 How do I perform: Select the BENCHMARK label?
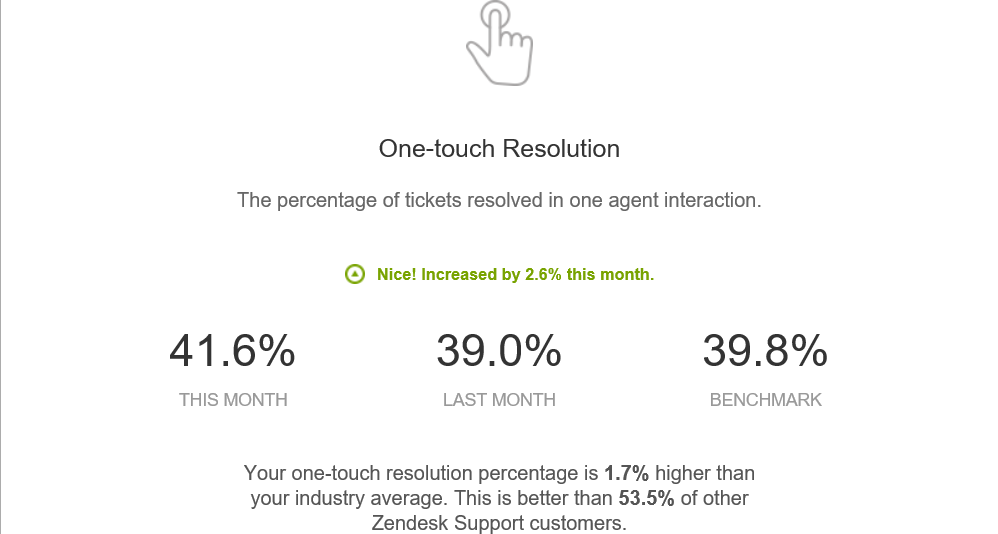tap(766, 400)
